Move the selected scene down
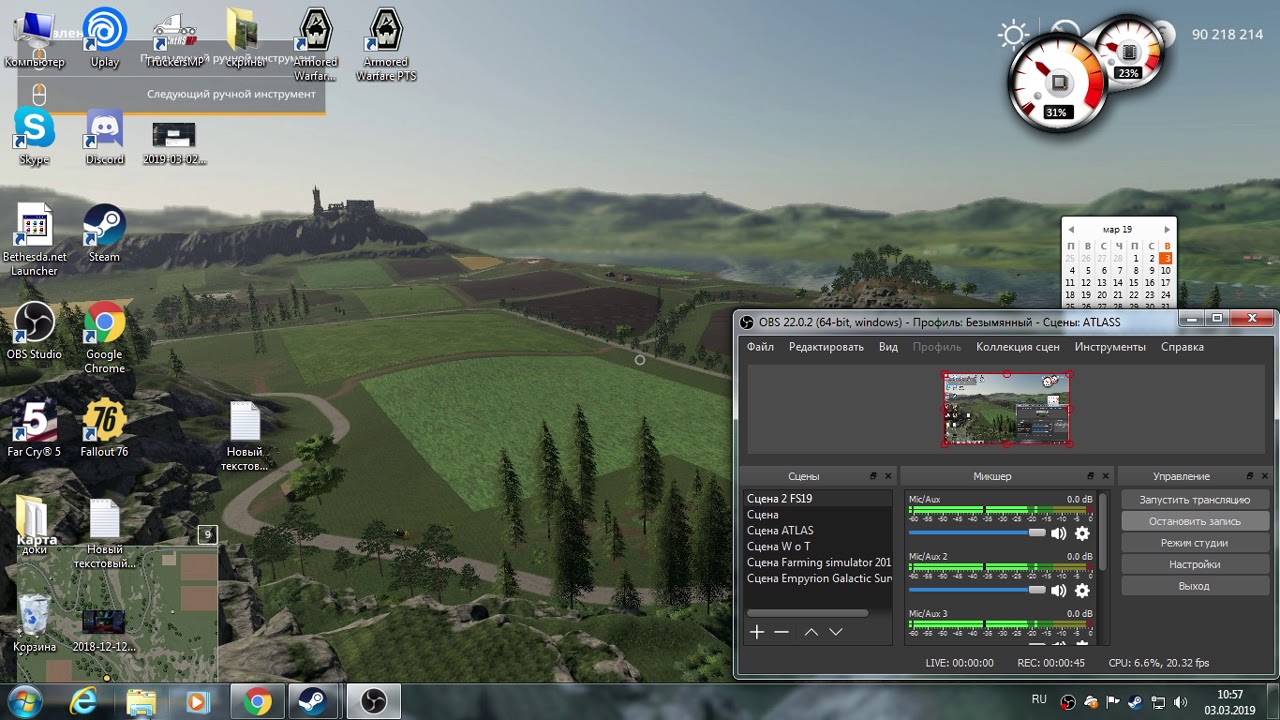The height and width of the screenshot is (720, 1280). [x=836, y=632]
